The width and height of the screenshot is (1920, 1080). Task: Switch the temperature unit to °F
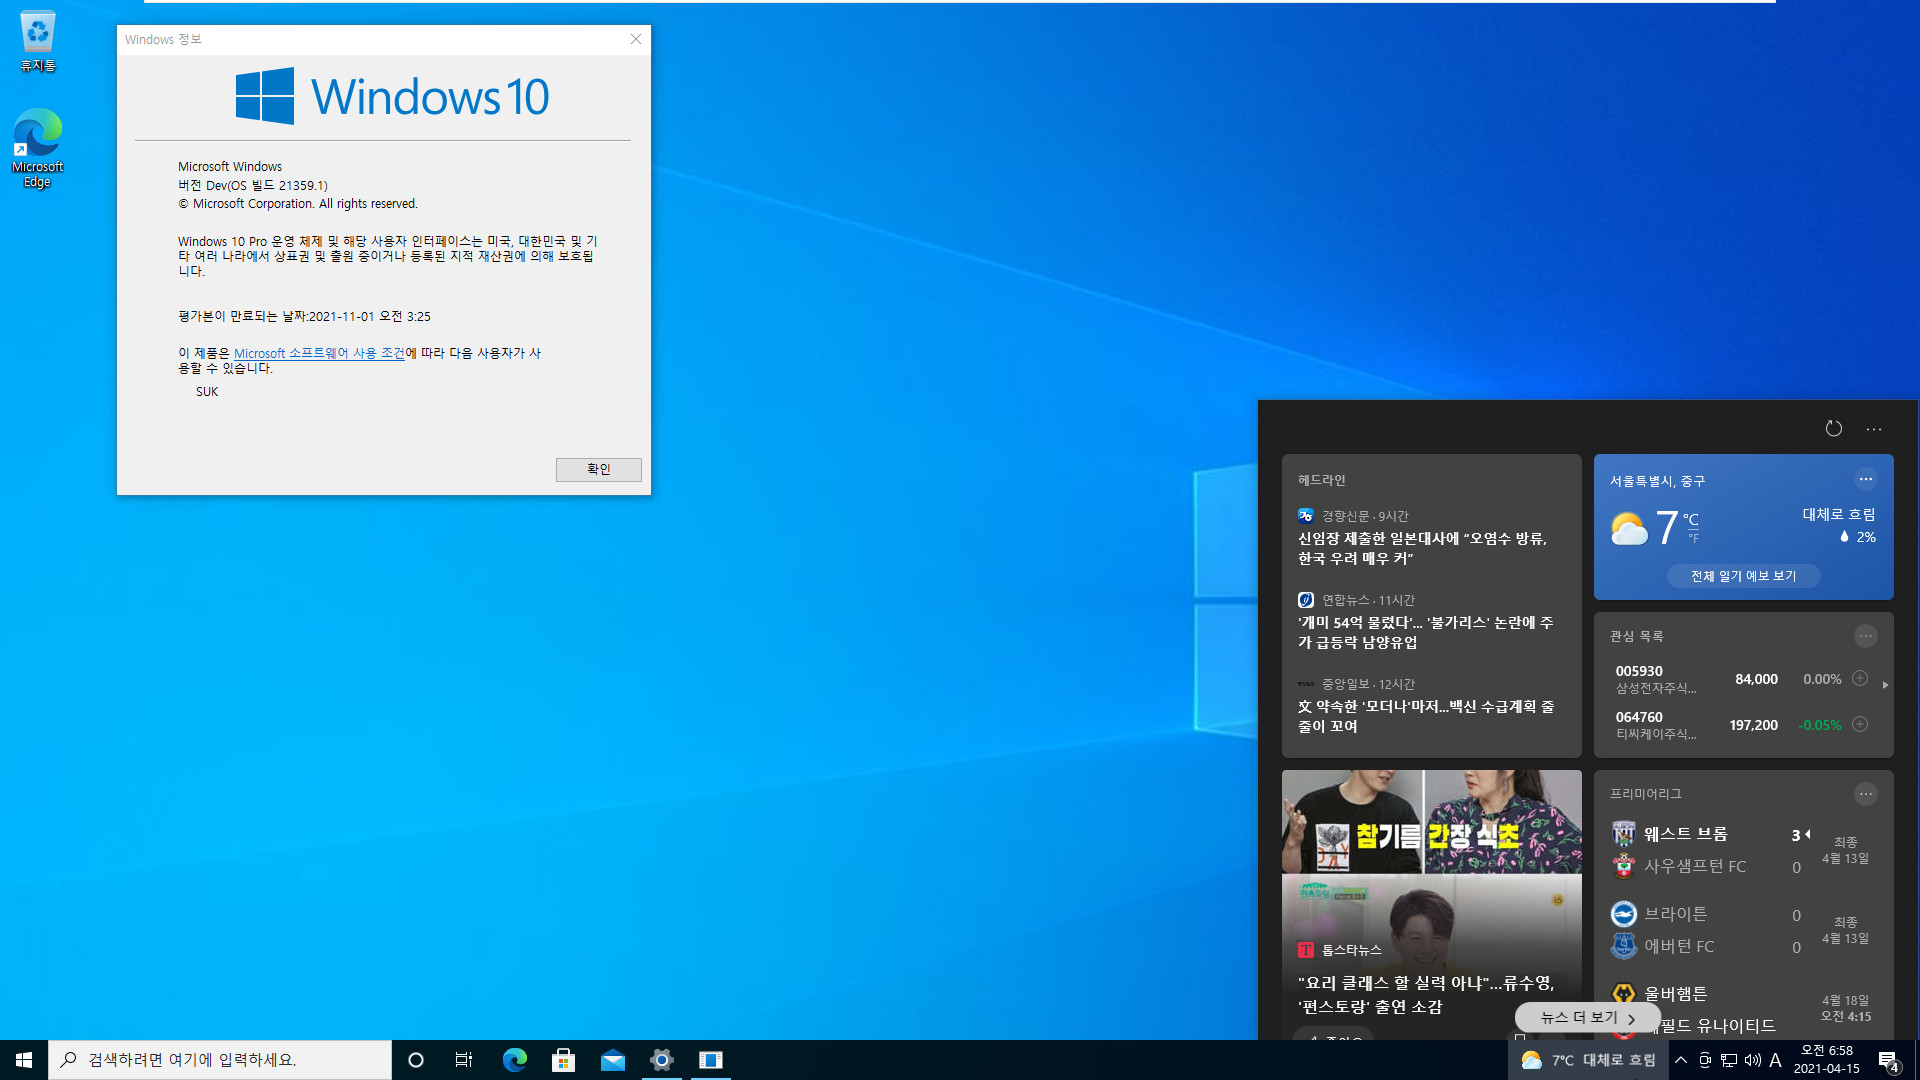pyautogui.click(x=1693, y=538)
